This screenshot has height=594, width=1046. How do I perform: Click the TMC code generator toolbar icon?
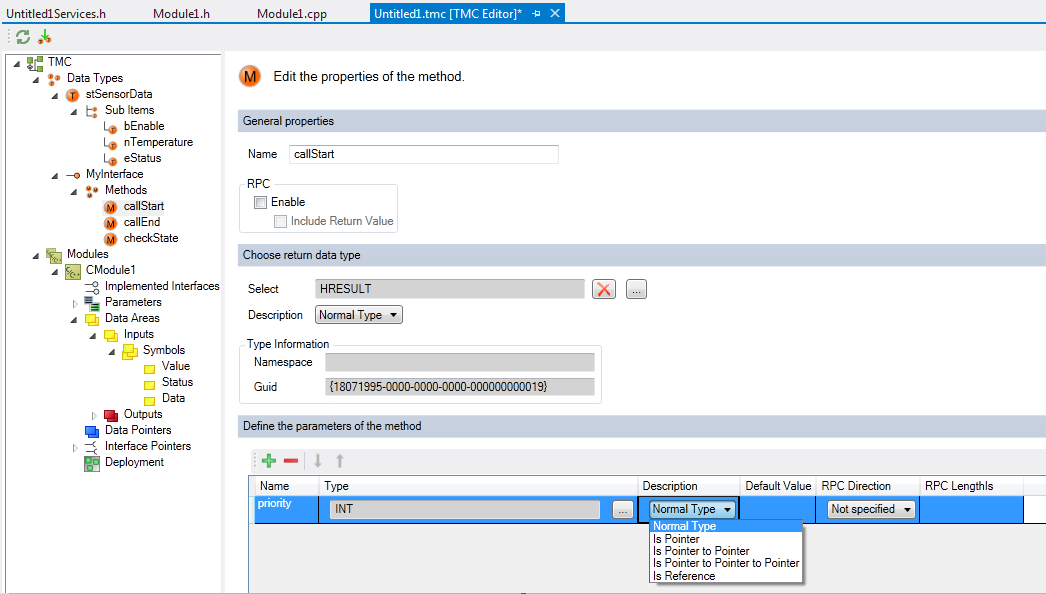[45, 37]
